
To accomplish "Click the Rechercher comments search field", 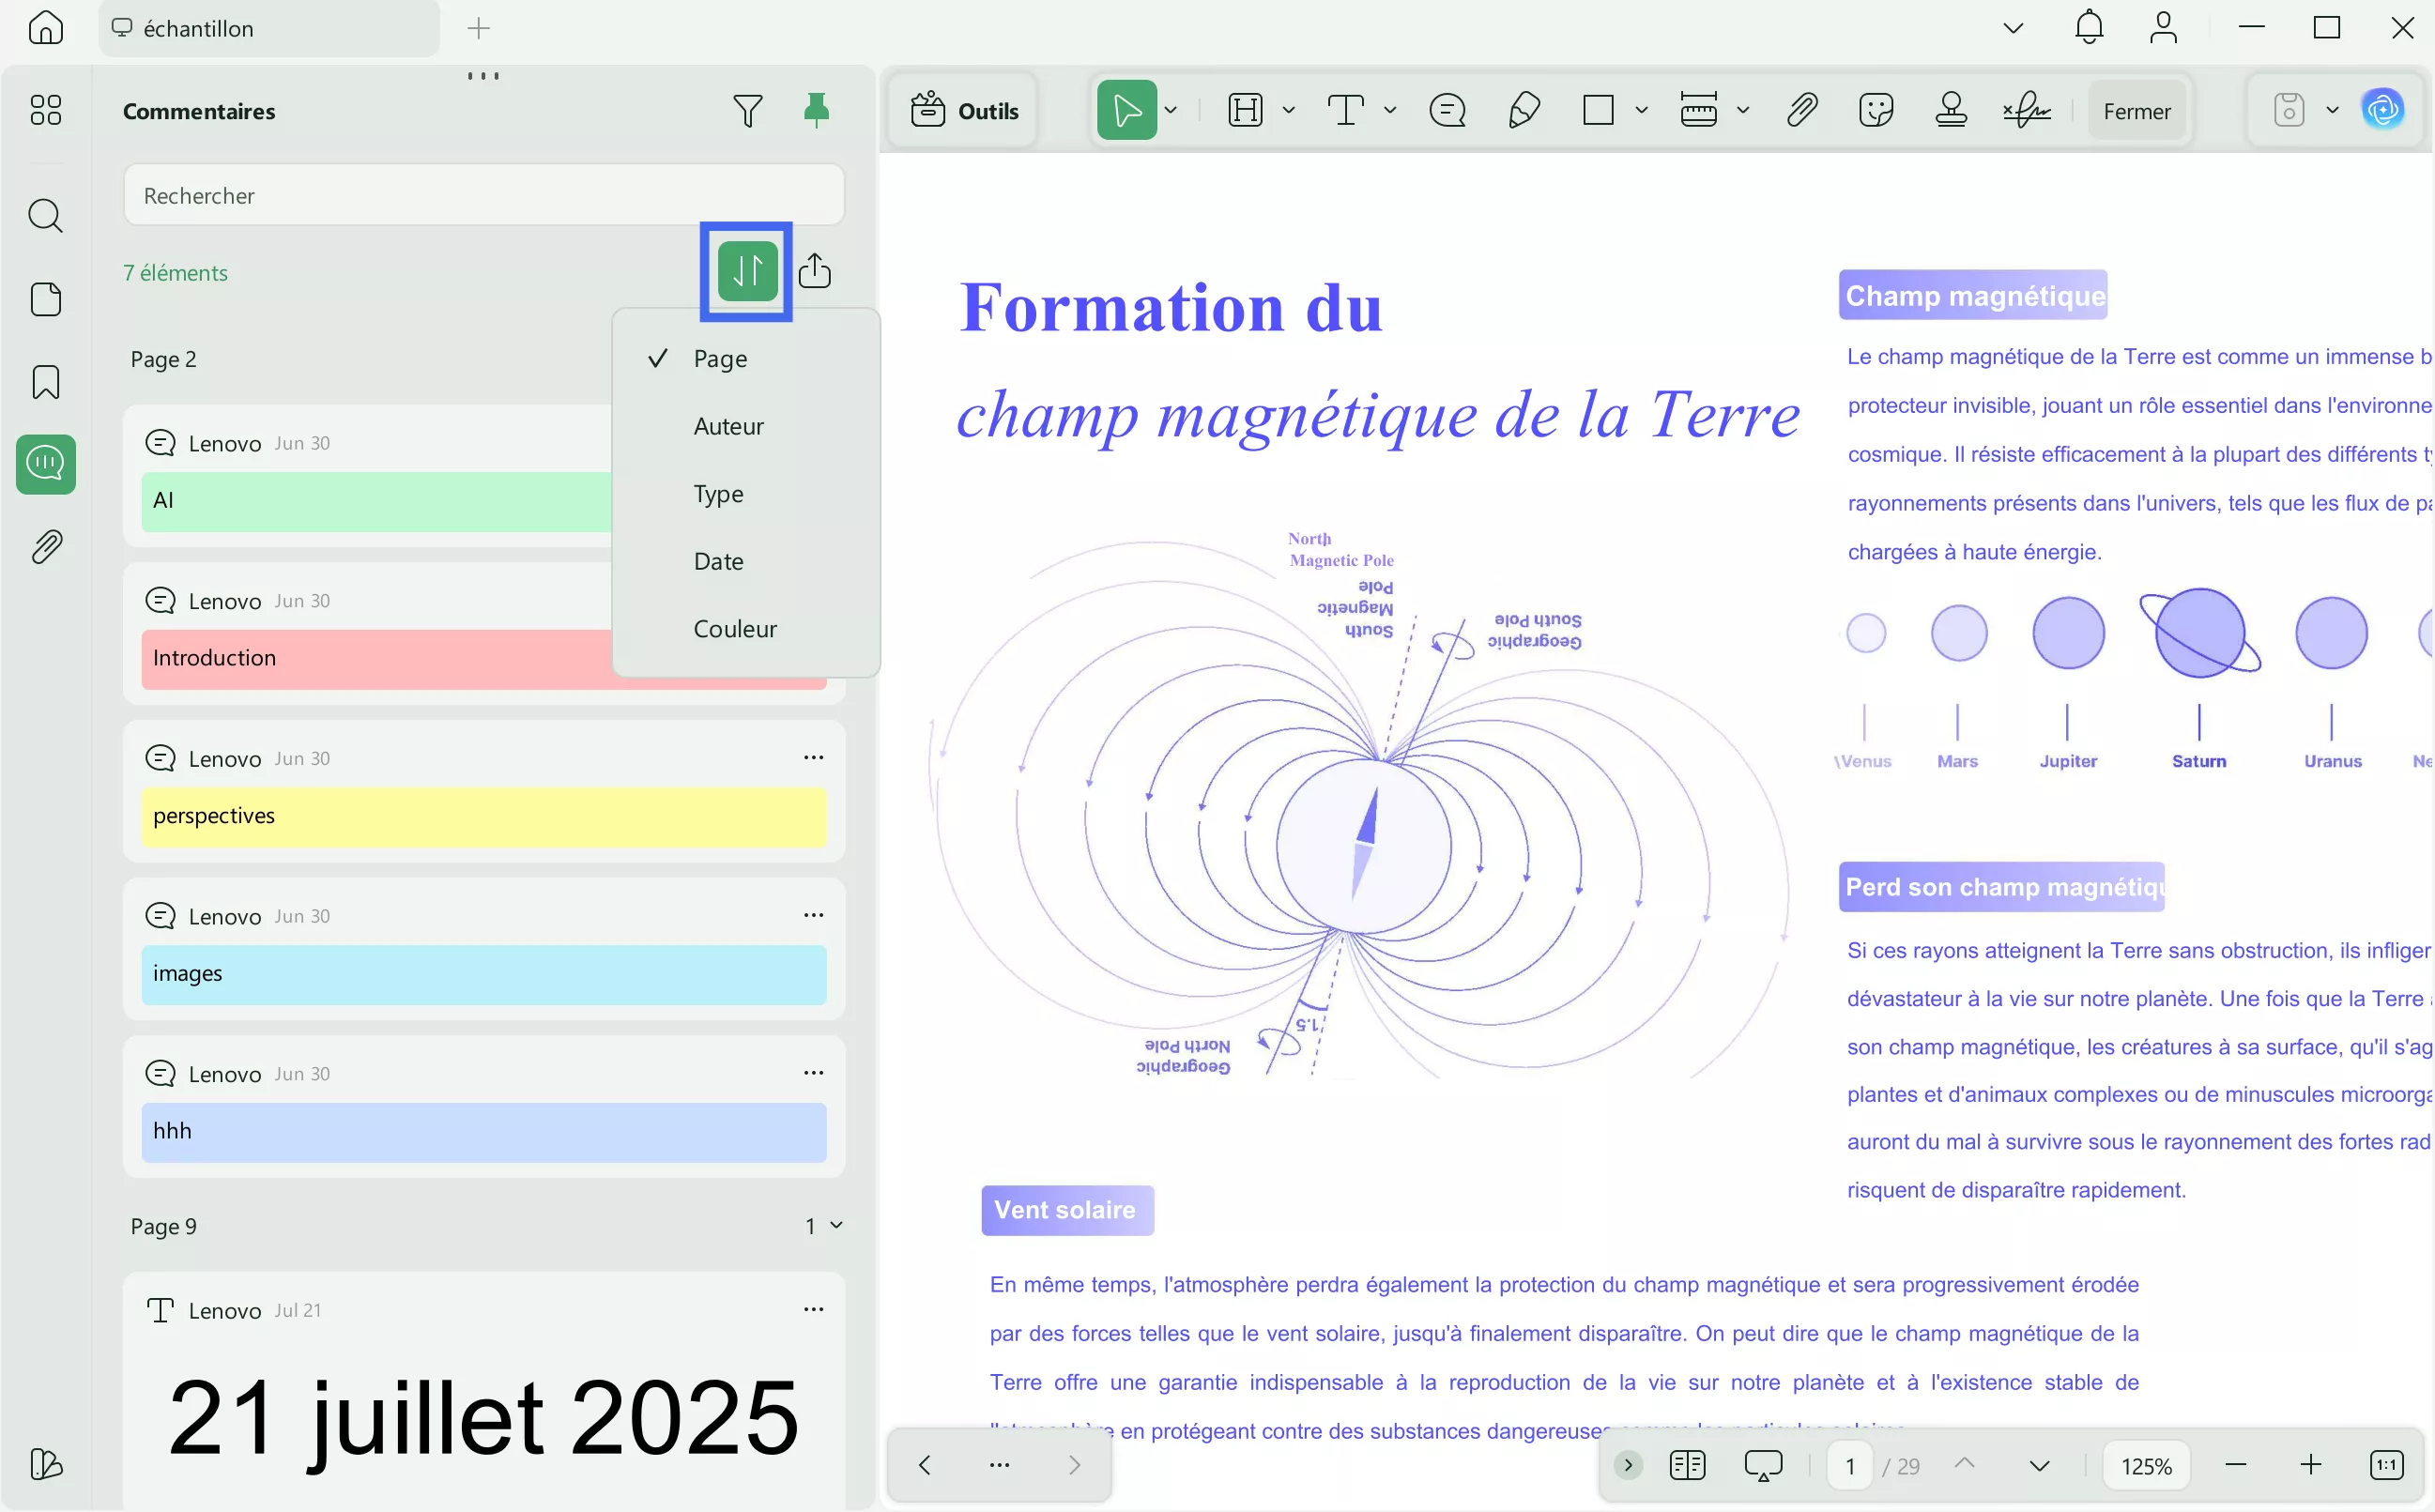I will 484,196.
